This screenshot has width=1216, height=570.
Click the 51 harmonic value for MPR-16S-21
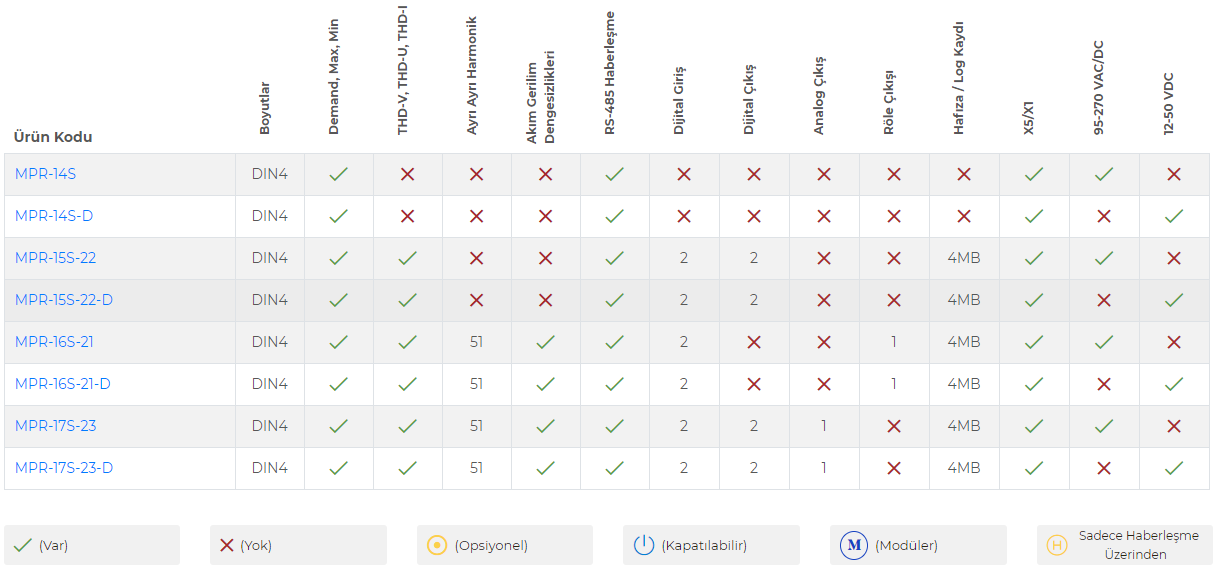click(x=476, y=342)
